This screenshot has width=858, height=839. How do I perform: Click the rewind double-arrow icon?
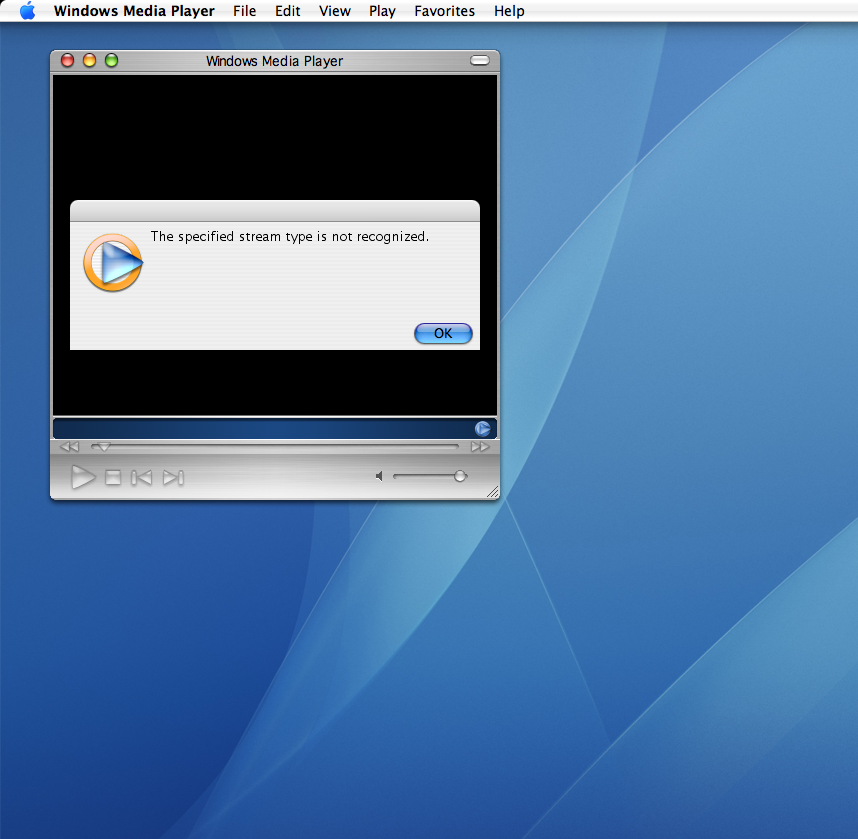click(x=69, y=447)
